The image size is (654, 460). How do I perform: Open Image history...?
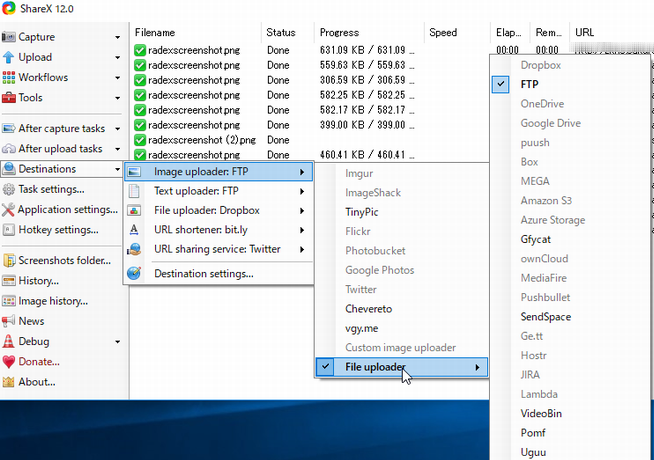53,301
